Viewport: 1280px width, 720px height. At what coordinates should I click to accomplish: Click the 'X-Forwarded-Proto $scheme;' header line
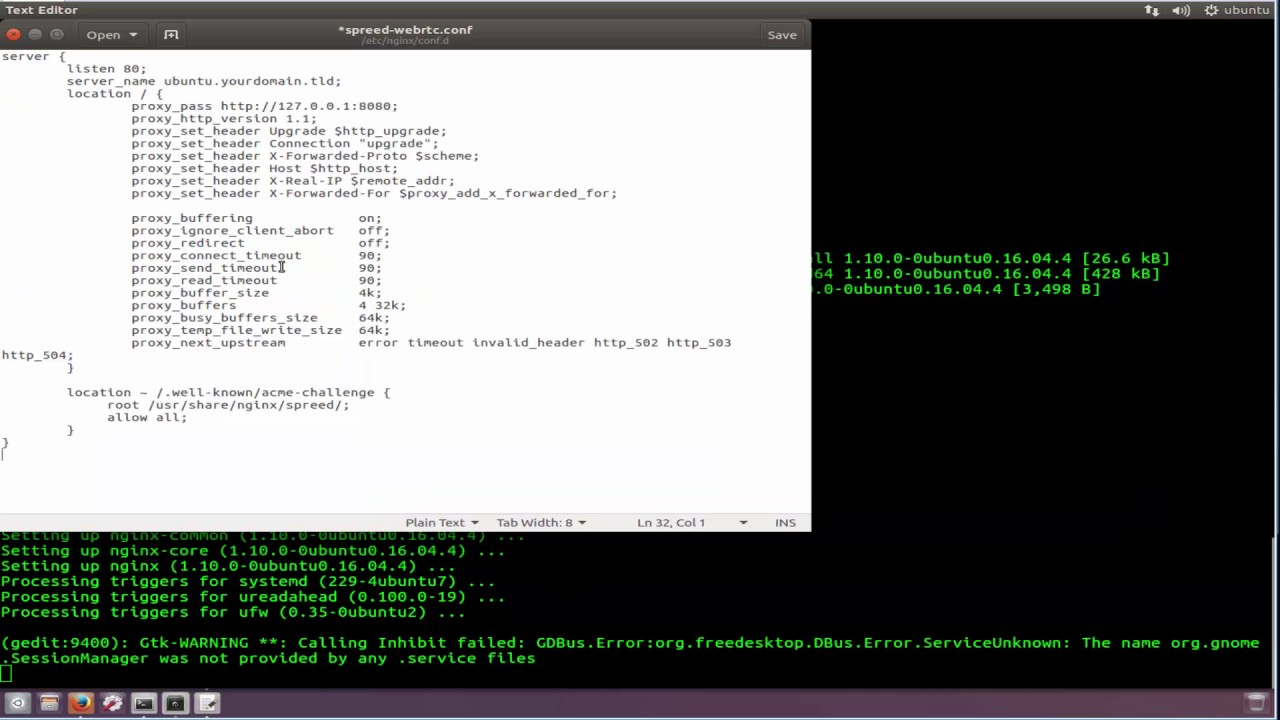click(305, 156)
